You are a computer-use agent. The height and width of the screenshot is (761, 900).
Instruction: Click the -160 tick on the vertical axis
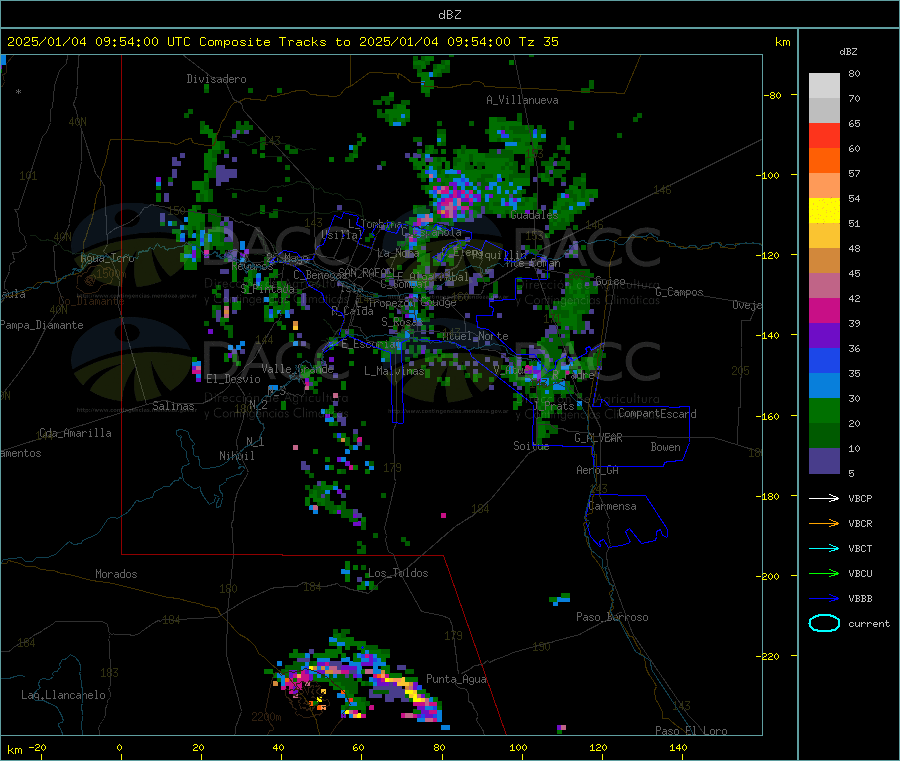pos(770,416)
